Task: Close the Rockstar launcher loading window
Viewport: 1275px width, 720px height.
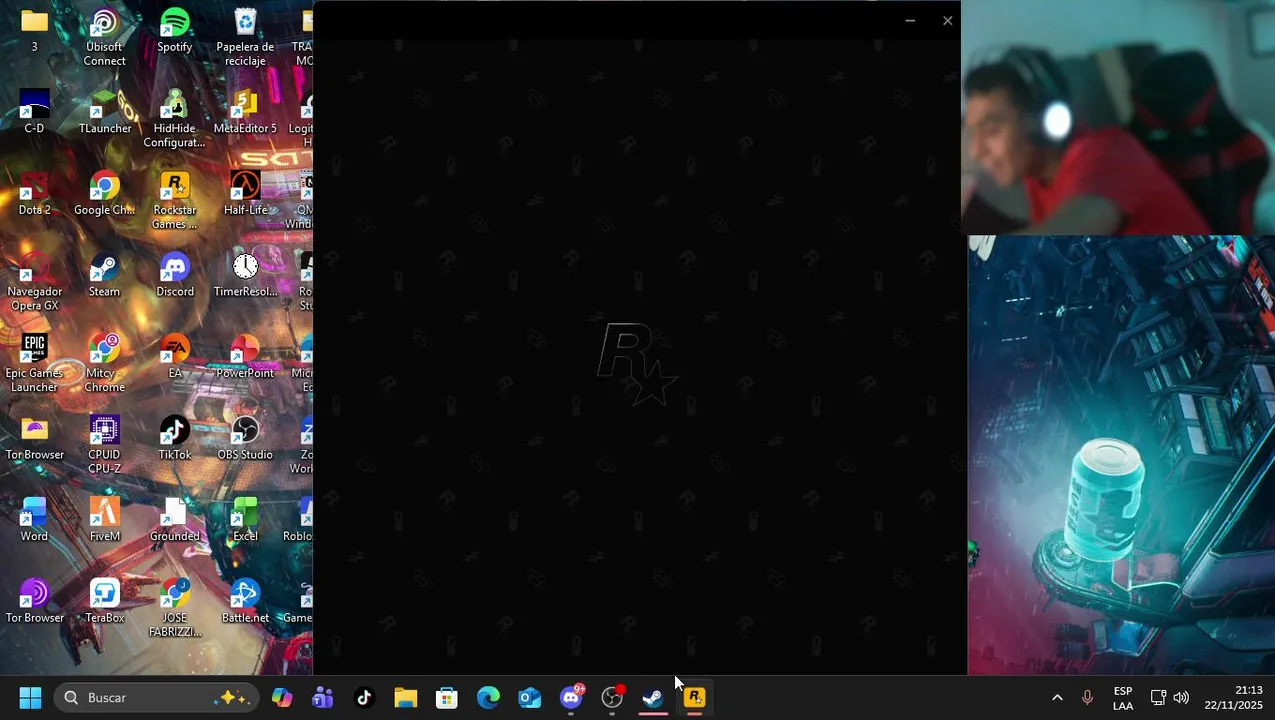Action: [947, 20]
